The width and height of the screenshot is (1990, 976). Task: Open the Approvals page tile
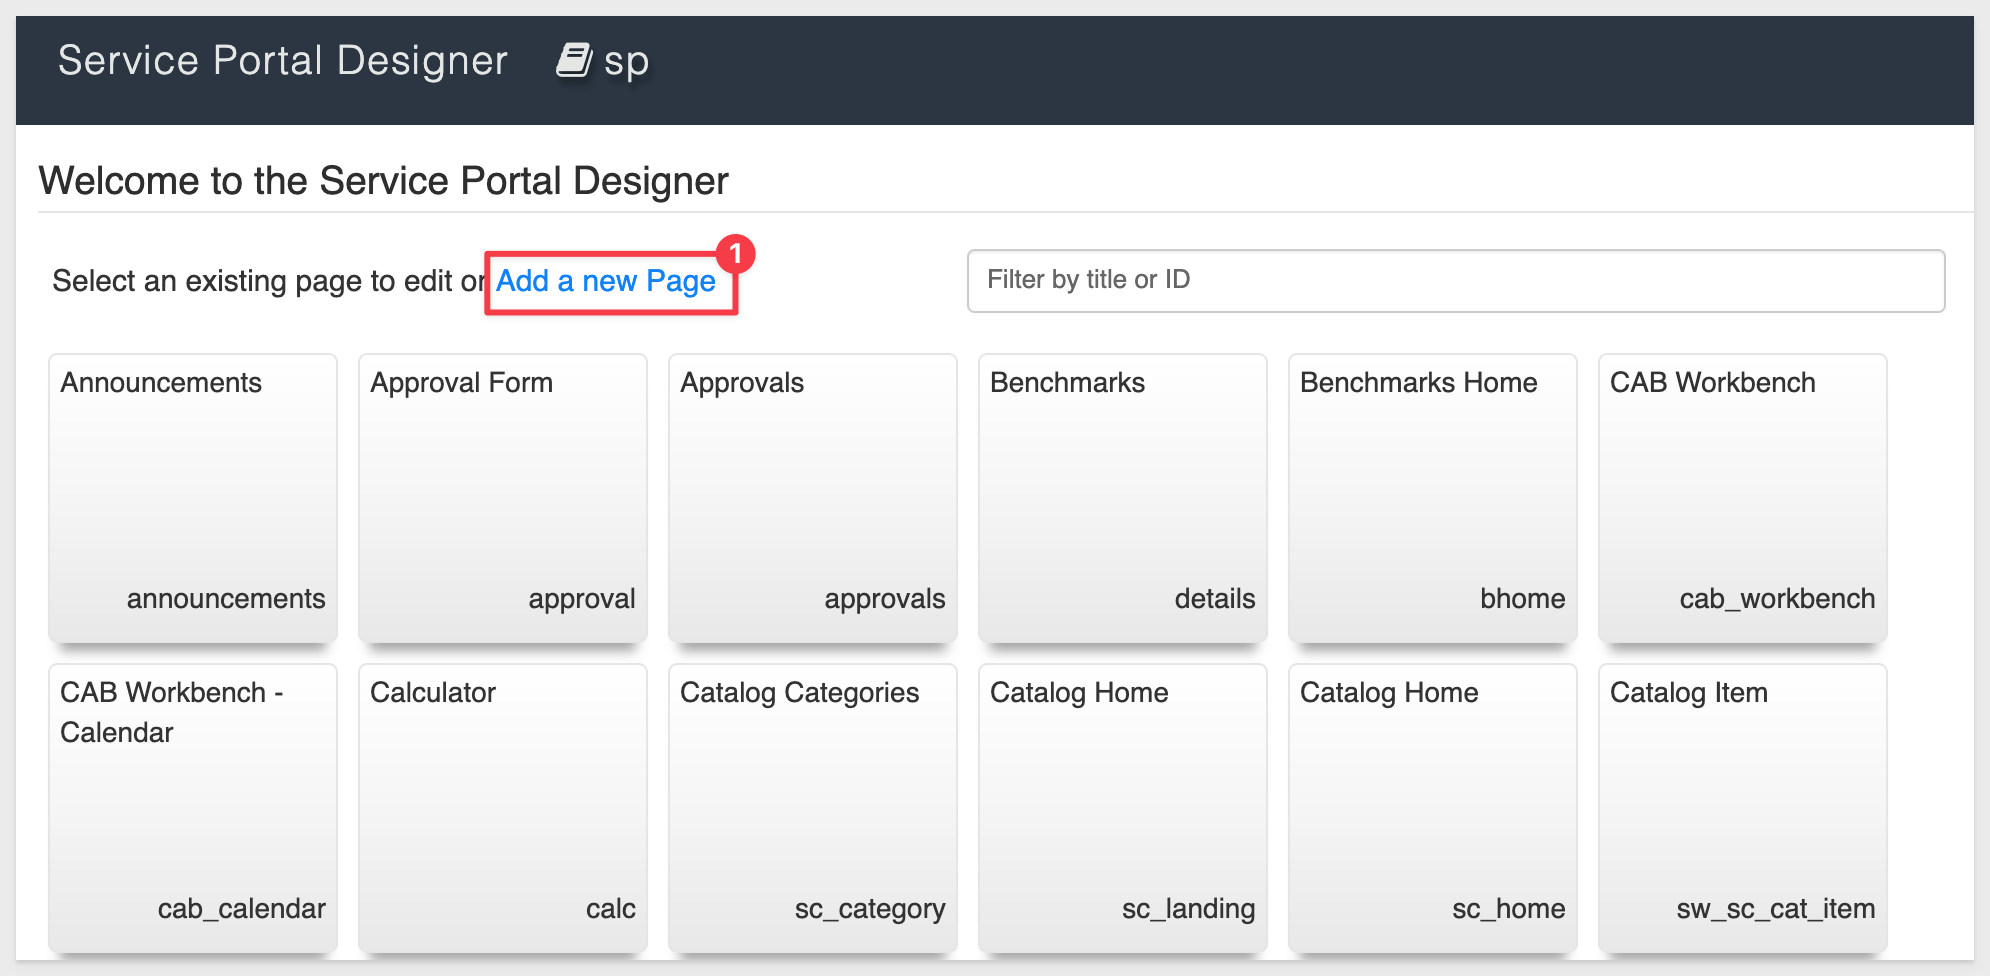click(x=813, y=498)
